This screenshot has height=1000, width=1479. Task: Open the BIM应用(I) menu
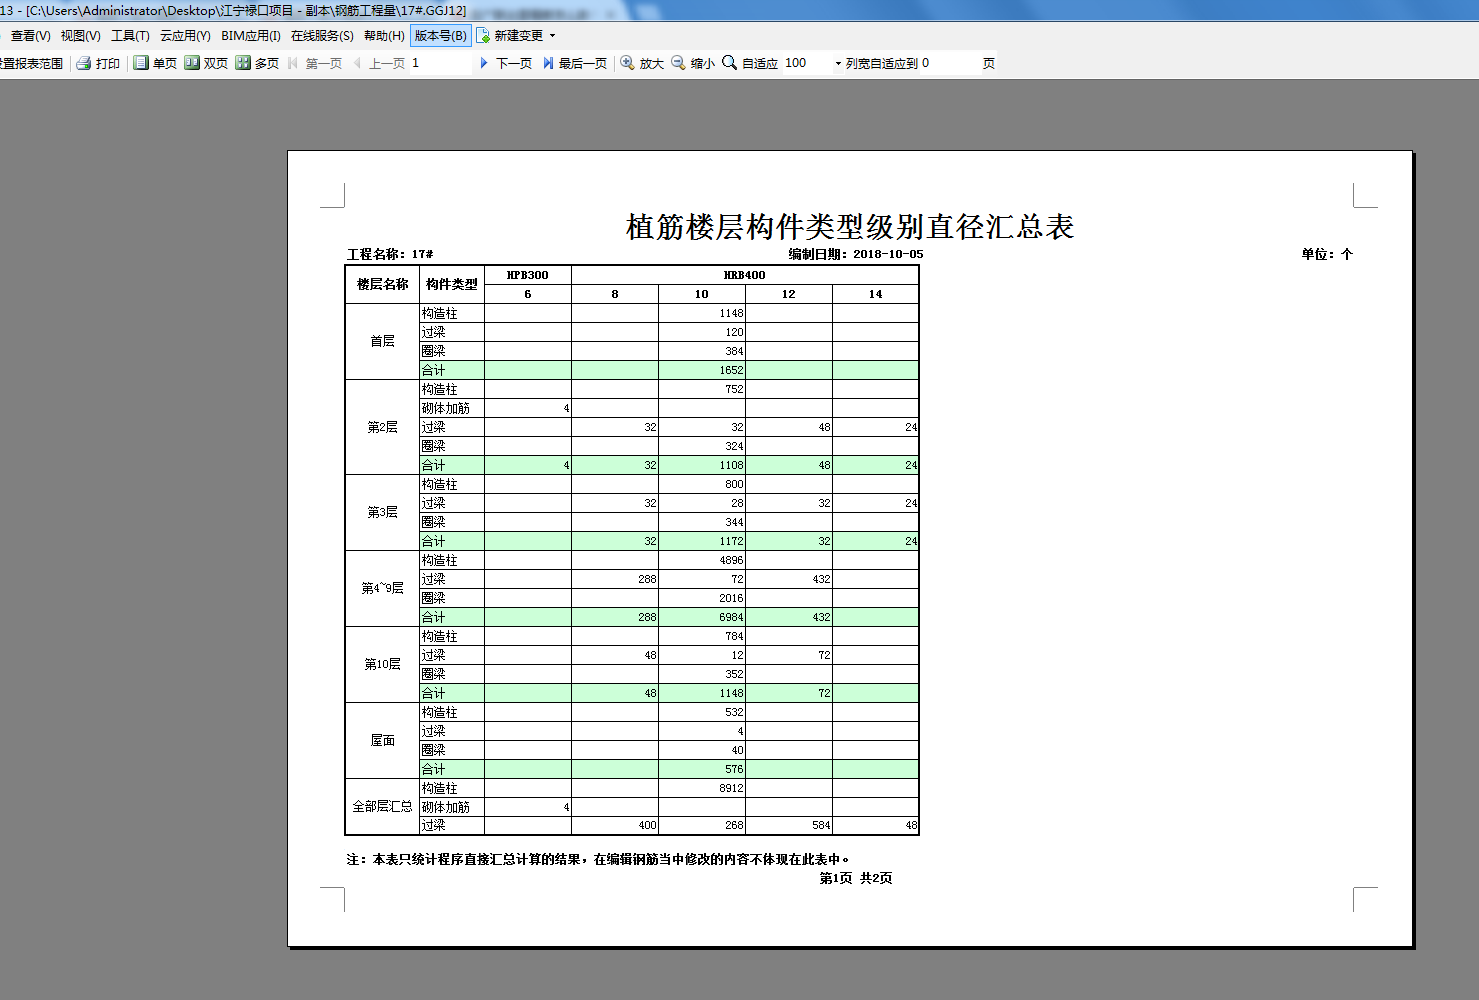tap(251, 36)
